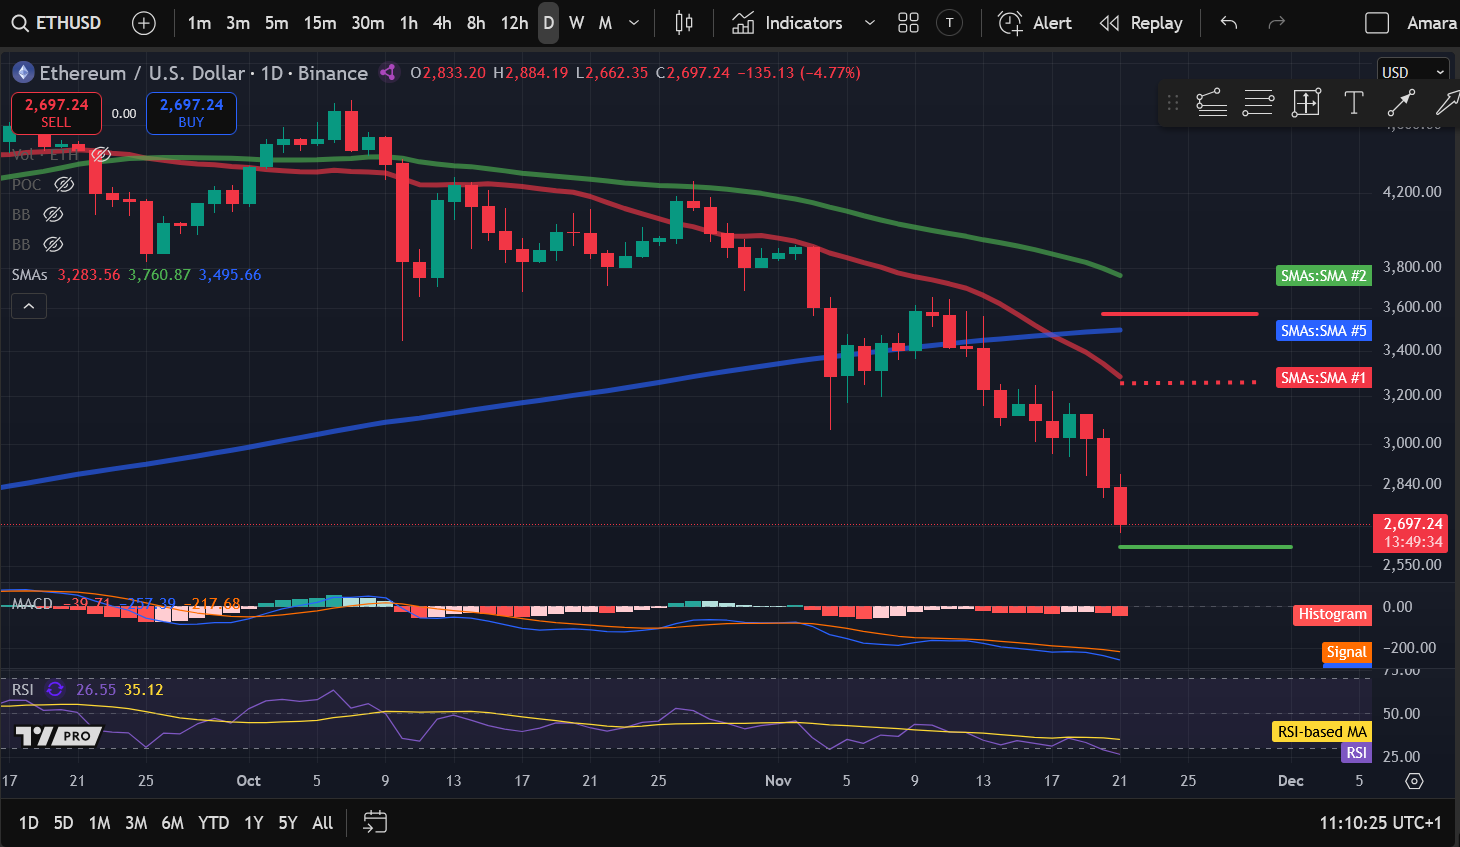
Task: Select the Text tool on the right toolbar
Action: [x=1354, y=102]
